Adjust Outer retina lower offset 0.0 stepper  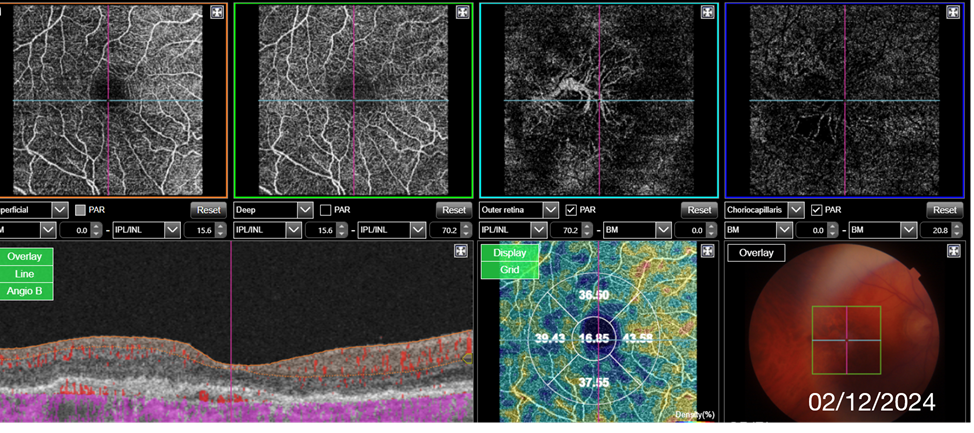click(x=711, y=230)
